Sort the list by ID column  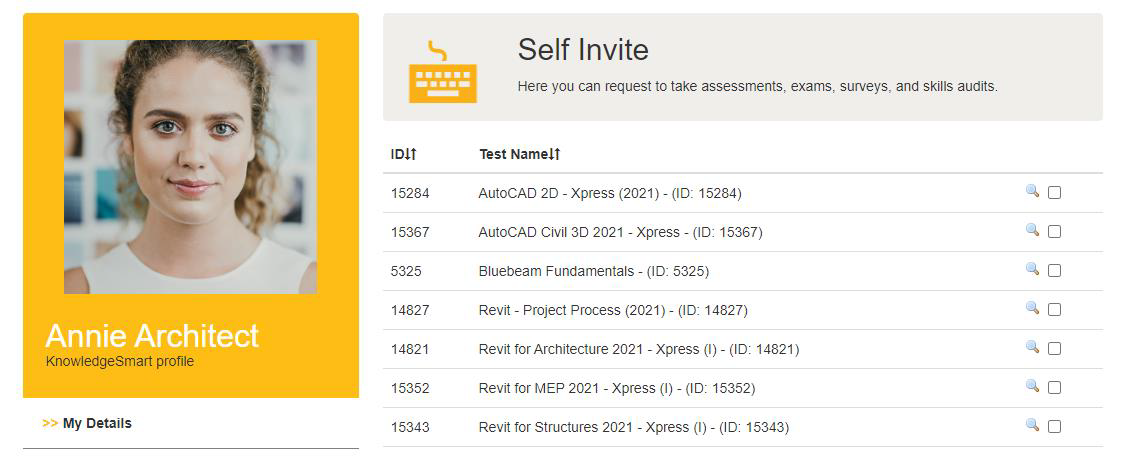coord(404,154)
